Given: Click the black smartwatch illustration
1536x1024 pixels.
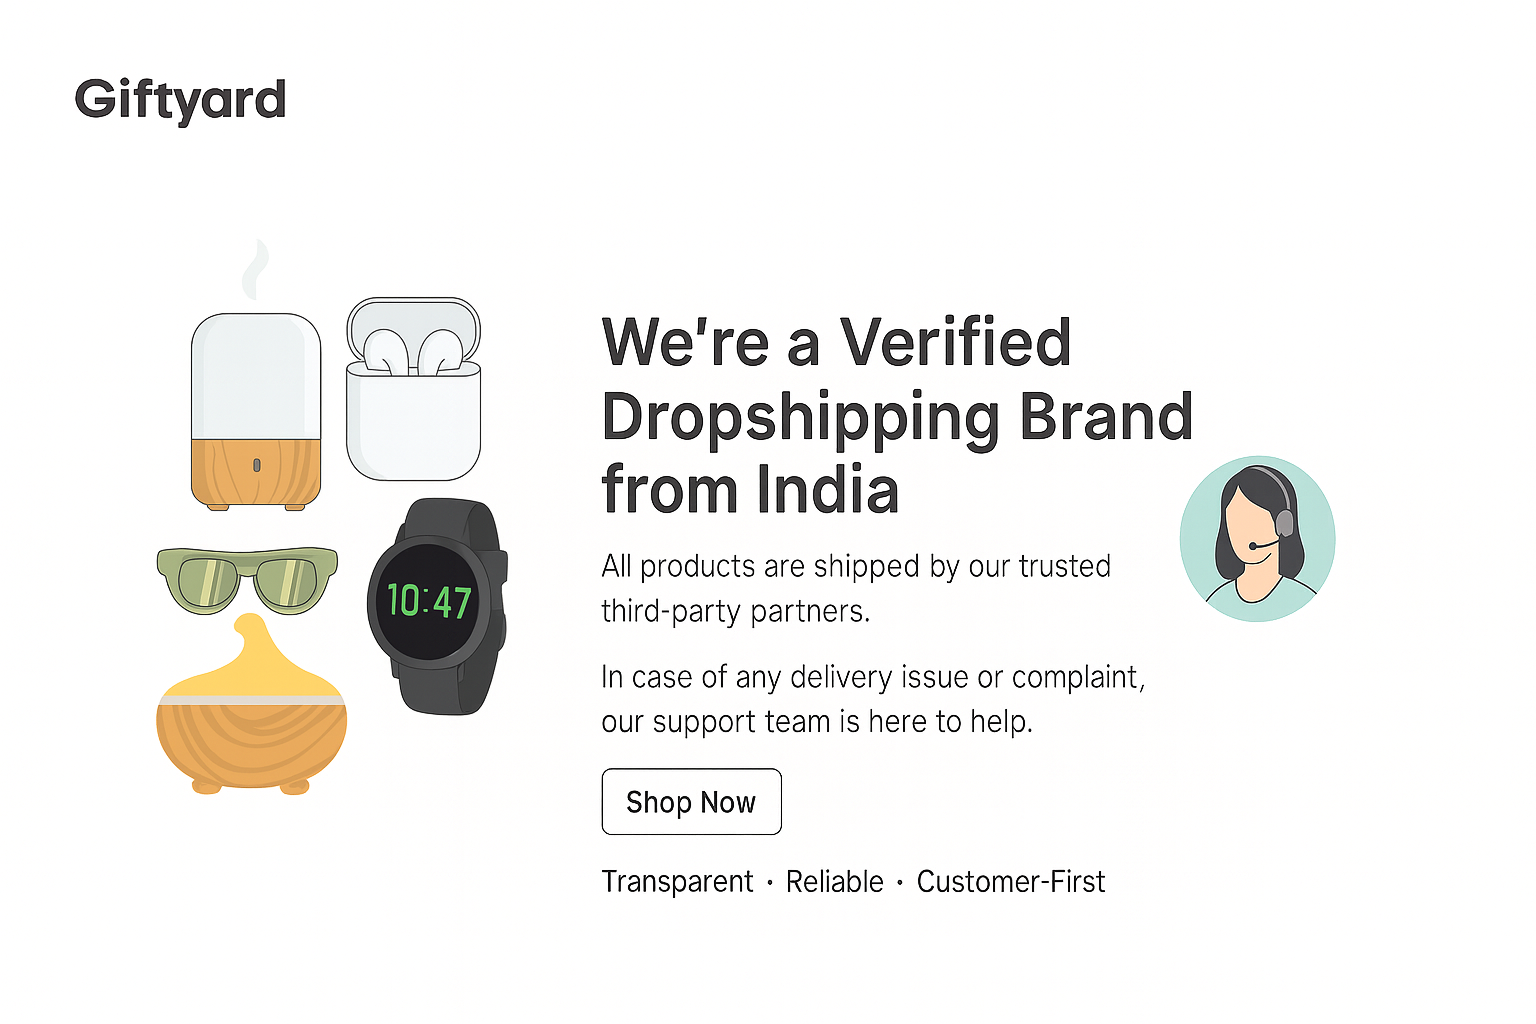Looking at the screenshot, I should (x=436, y=605).
